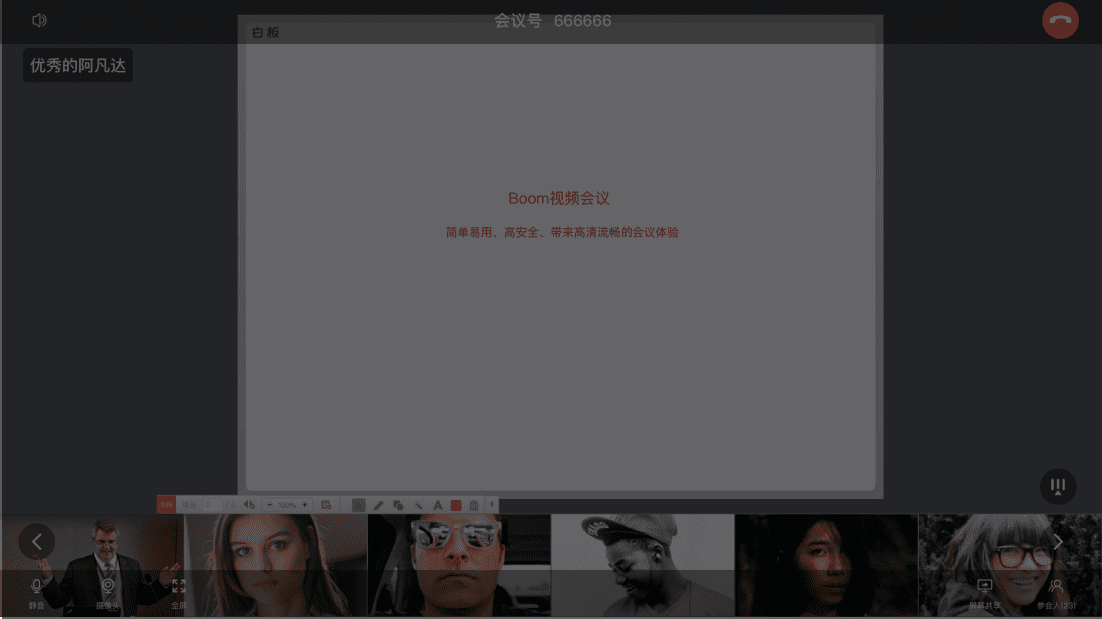The image size is (1102, 619).
Task: Click zoom in plus button
Action: point(305,505)
